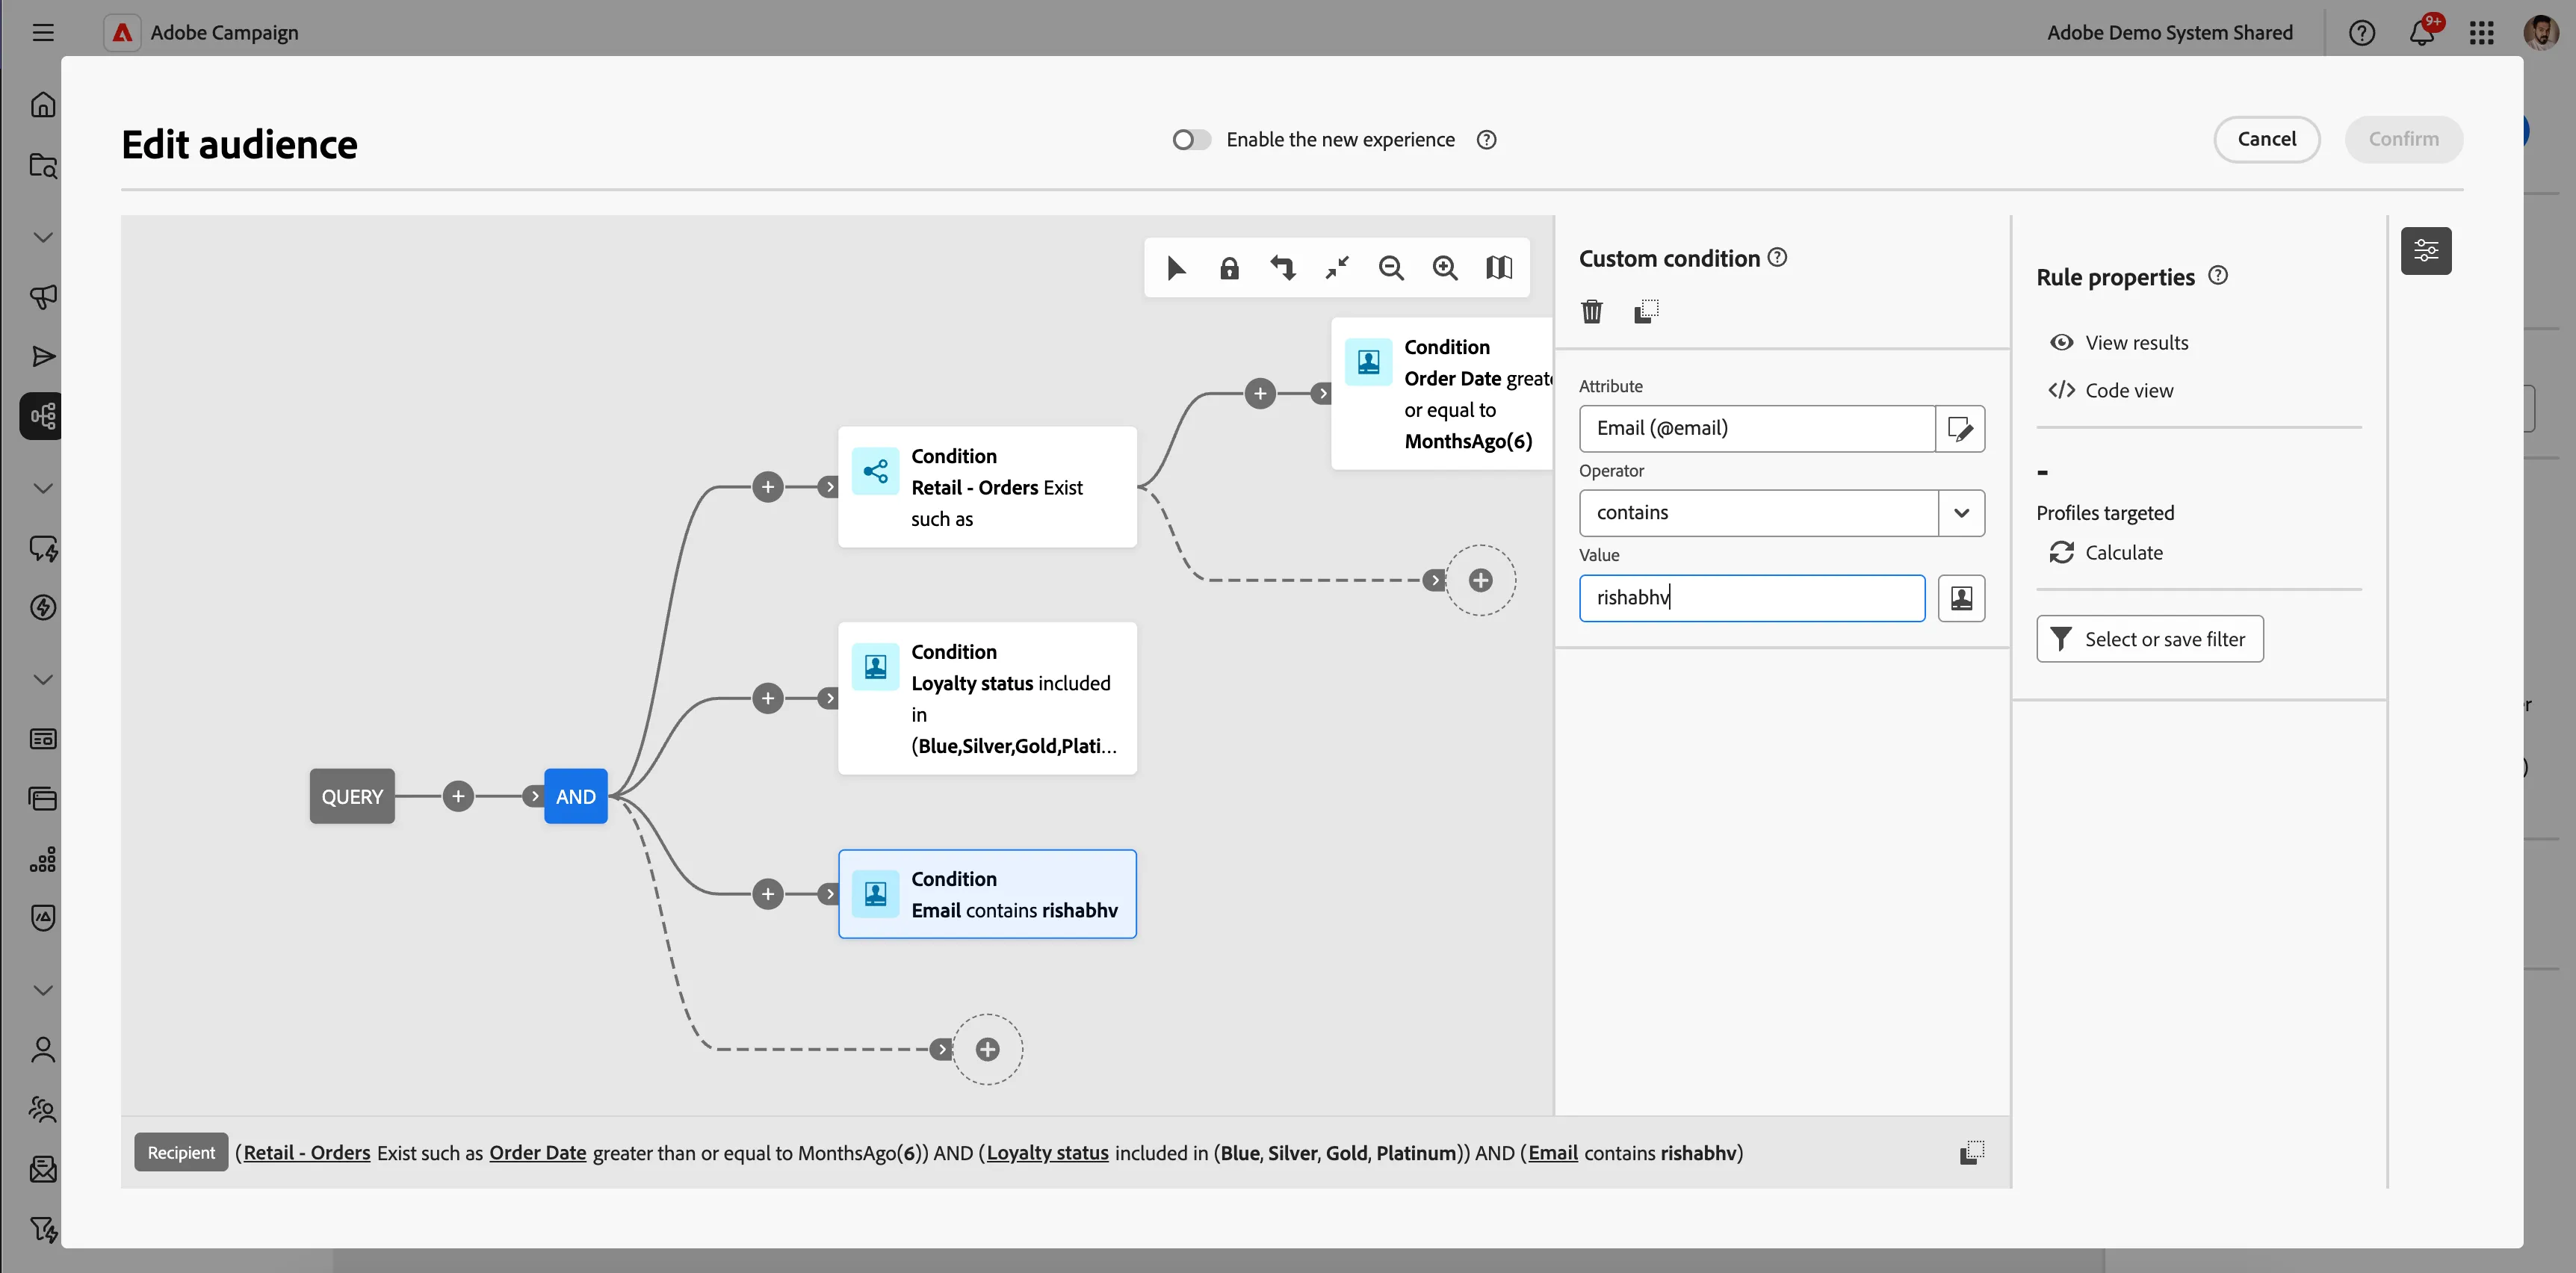Open the rule properties settings panel icon
Image resolution: width=2576 pixels, height=1273 pixels.
click(x=2426, y=251)
